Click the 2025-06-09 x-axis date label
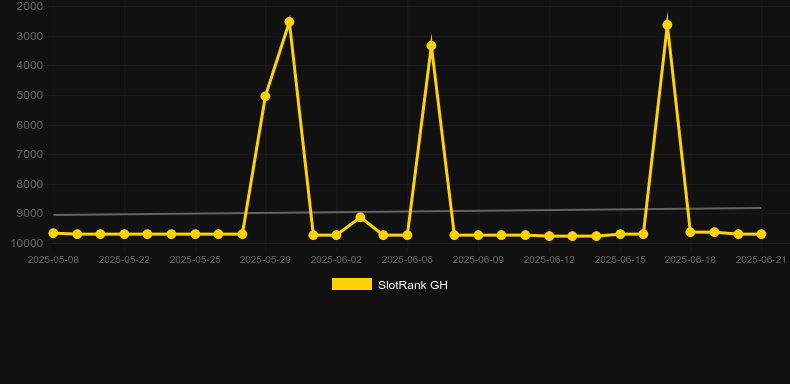 (x=478, y=260)
